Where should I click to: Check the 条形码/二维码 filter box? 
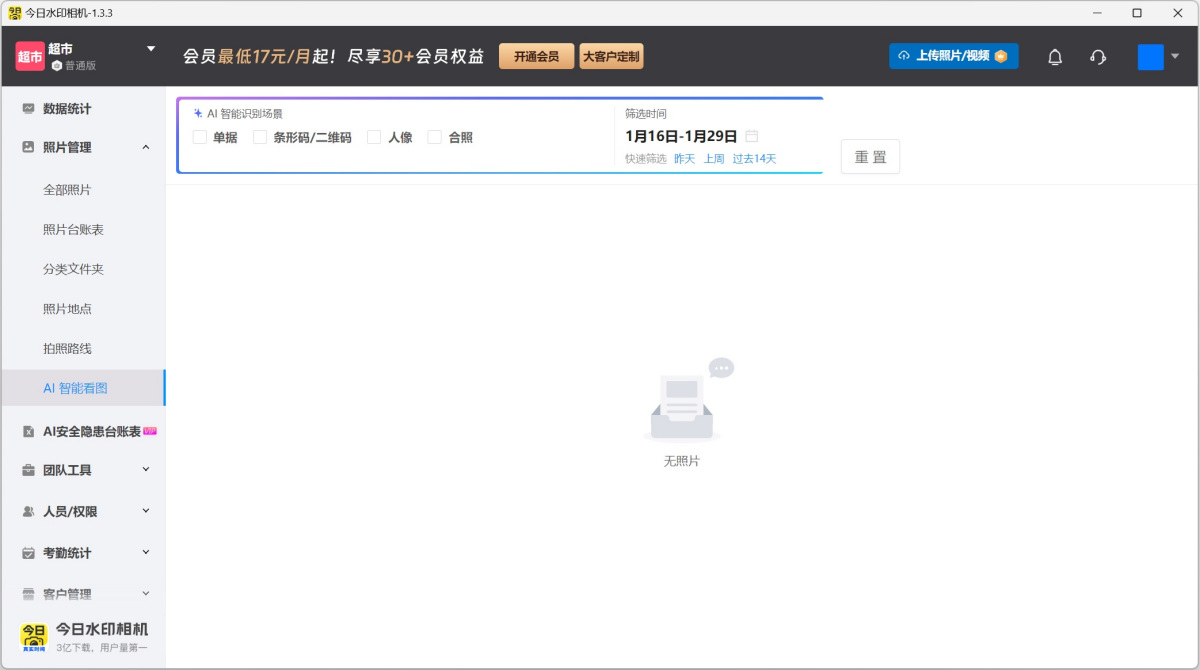[260, 137]
